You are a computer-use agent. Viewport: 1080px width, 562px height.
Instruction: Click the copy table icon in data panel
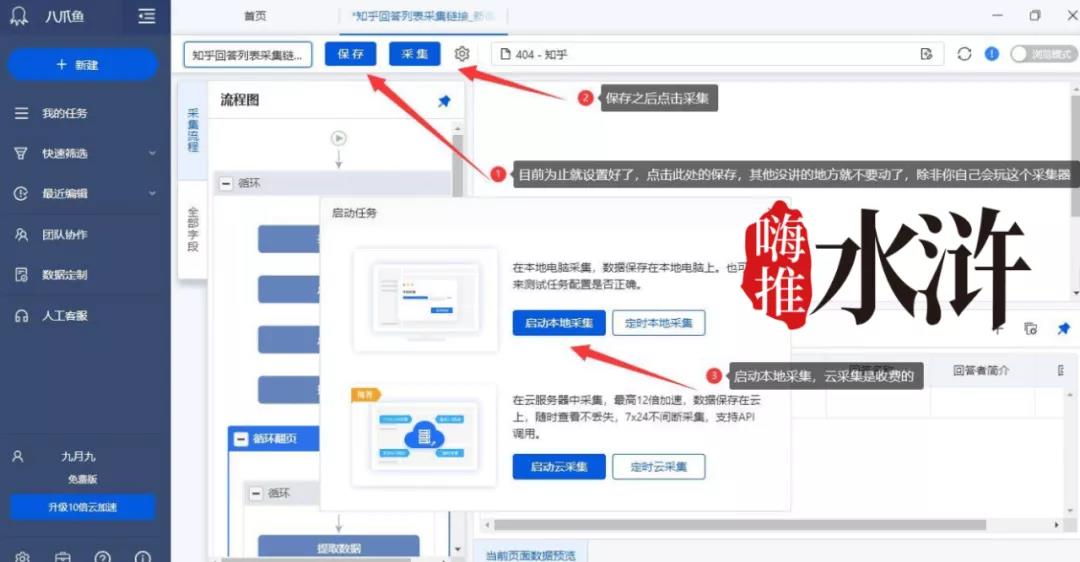[x=1030, y=329]
